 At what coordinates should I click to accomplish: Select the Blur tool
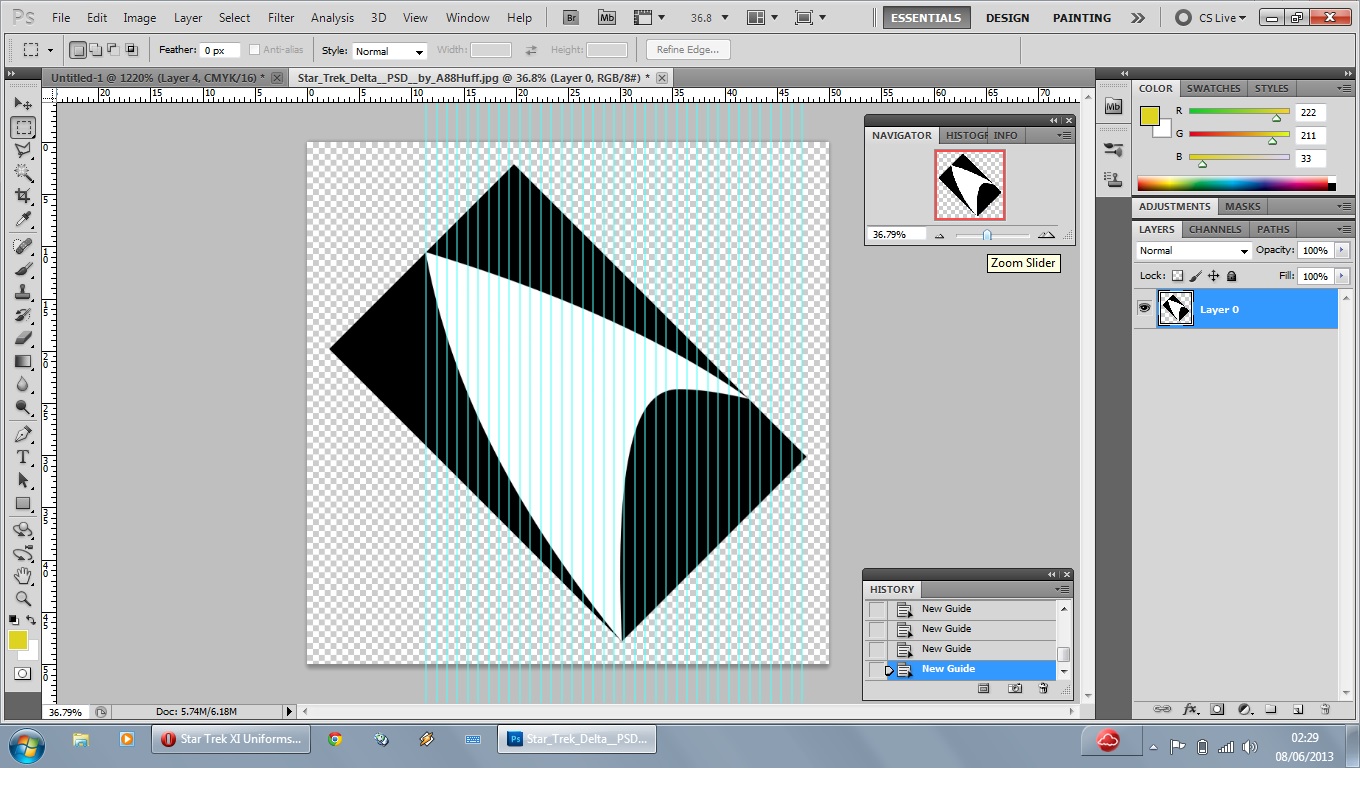23,384
